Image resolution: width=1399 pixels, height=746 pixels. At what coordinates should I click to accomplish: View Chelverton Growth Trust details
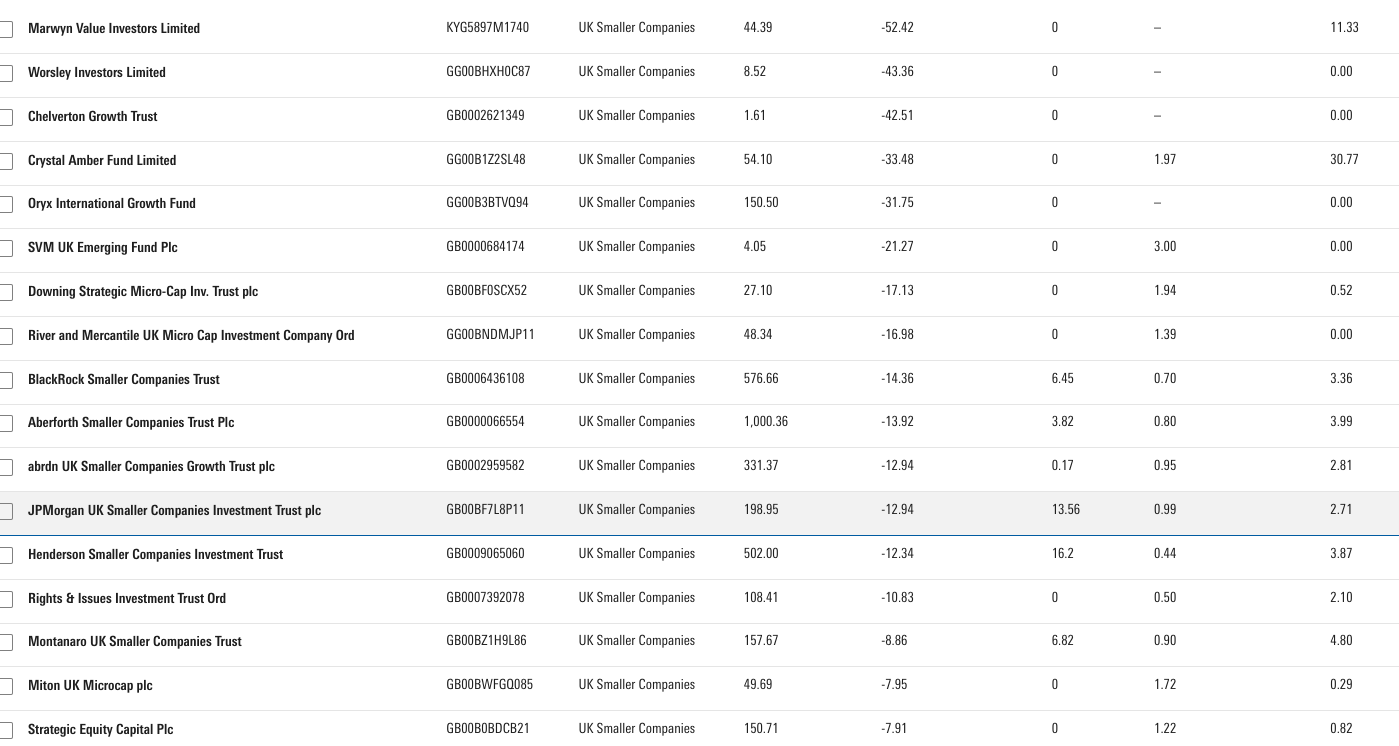point(93,116)
